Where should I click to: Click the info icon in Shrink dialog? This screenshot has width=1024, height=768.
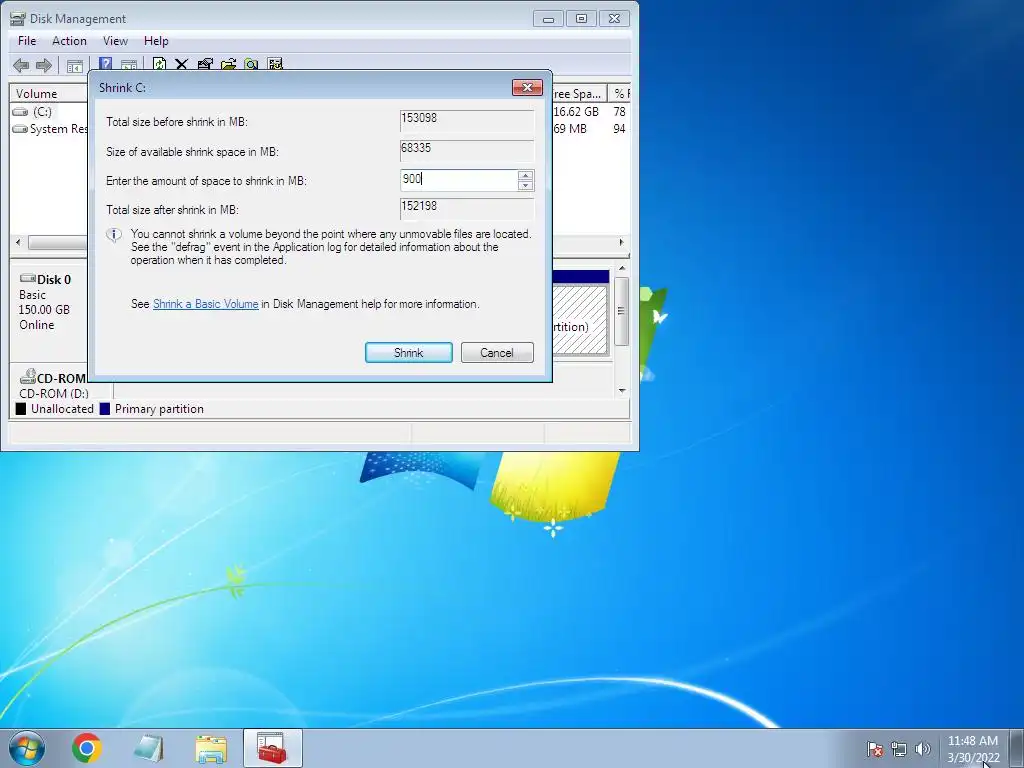[x=114, y=235]
